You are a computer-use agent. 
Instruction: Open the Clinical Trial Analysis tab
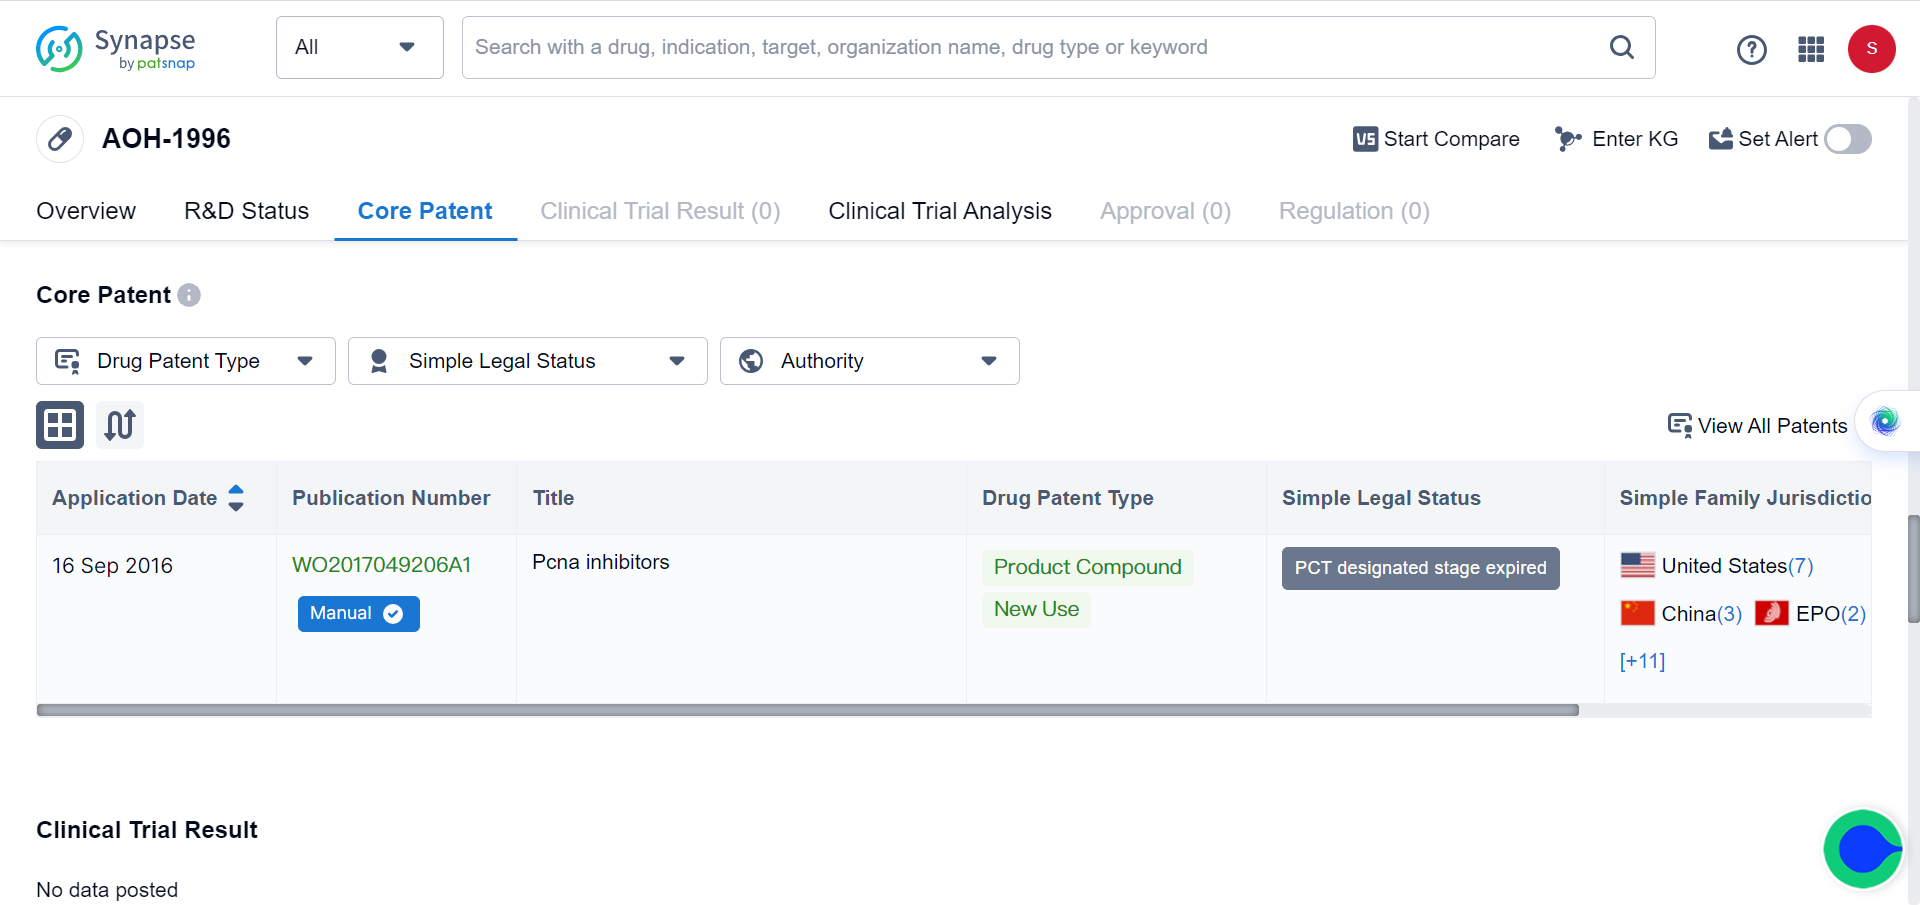pyautogui.click(x=939, y=211)
